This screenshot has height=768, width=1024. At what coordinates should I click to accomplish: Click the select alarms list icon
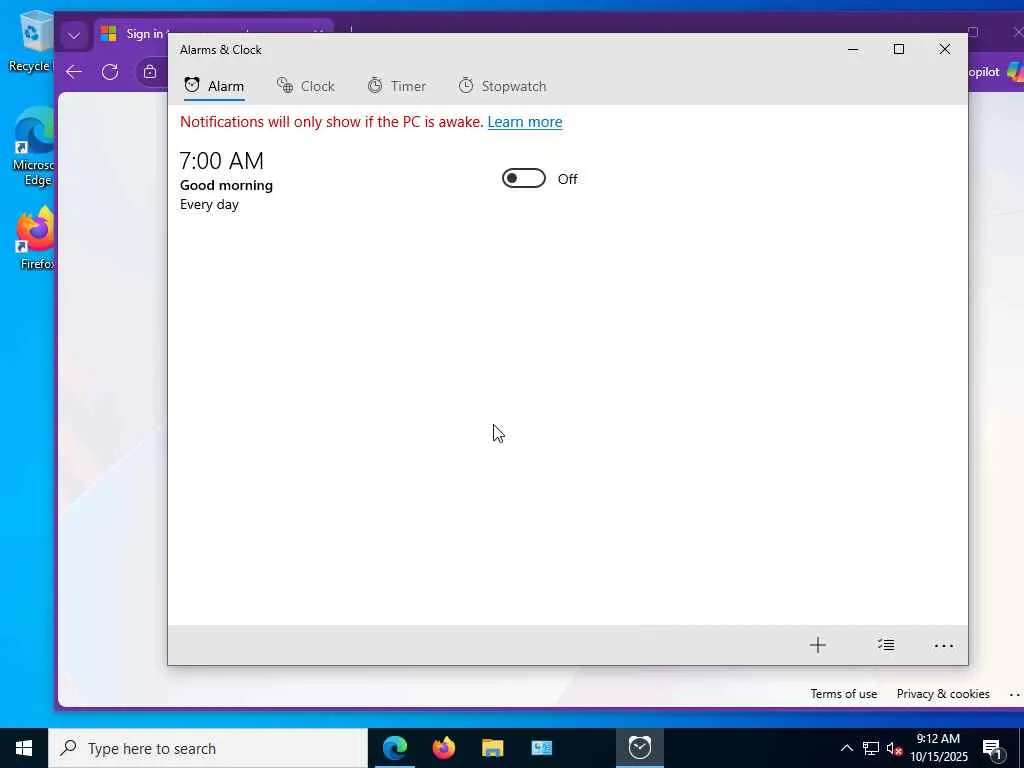886,645
